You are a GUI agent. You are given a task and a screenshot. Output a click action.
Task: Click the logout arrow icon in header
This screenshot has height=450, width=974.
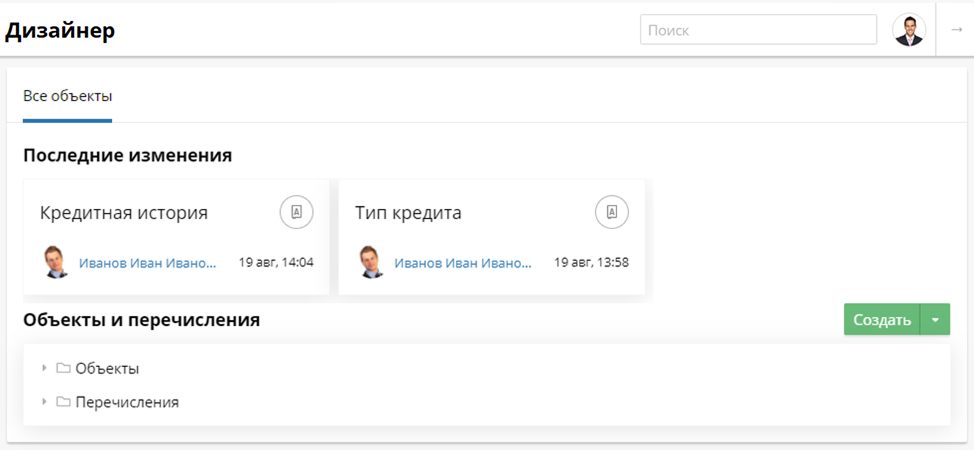click(956, 30)
